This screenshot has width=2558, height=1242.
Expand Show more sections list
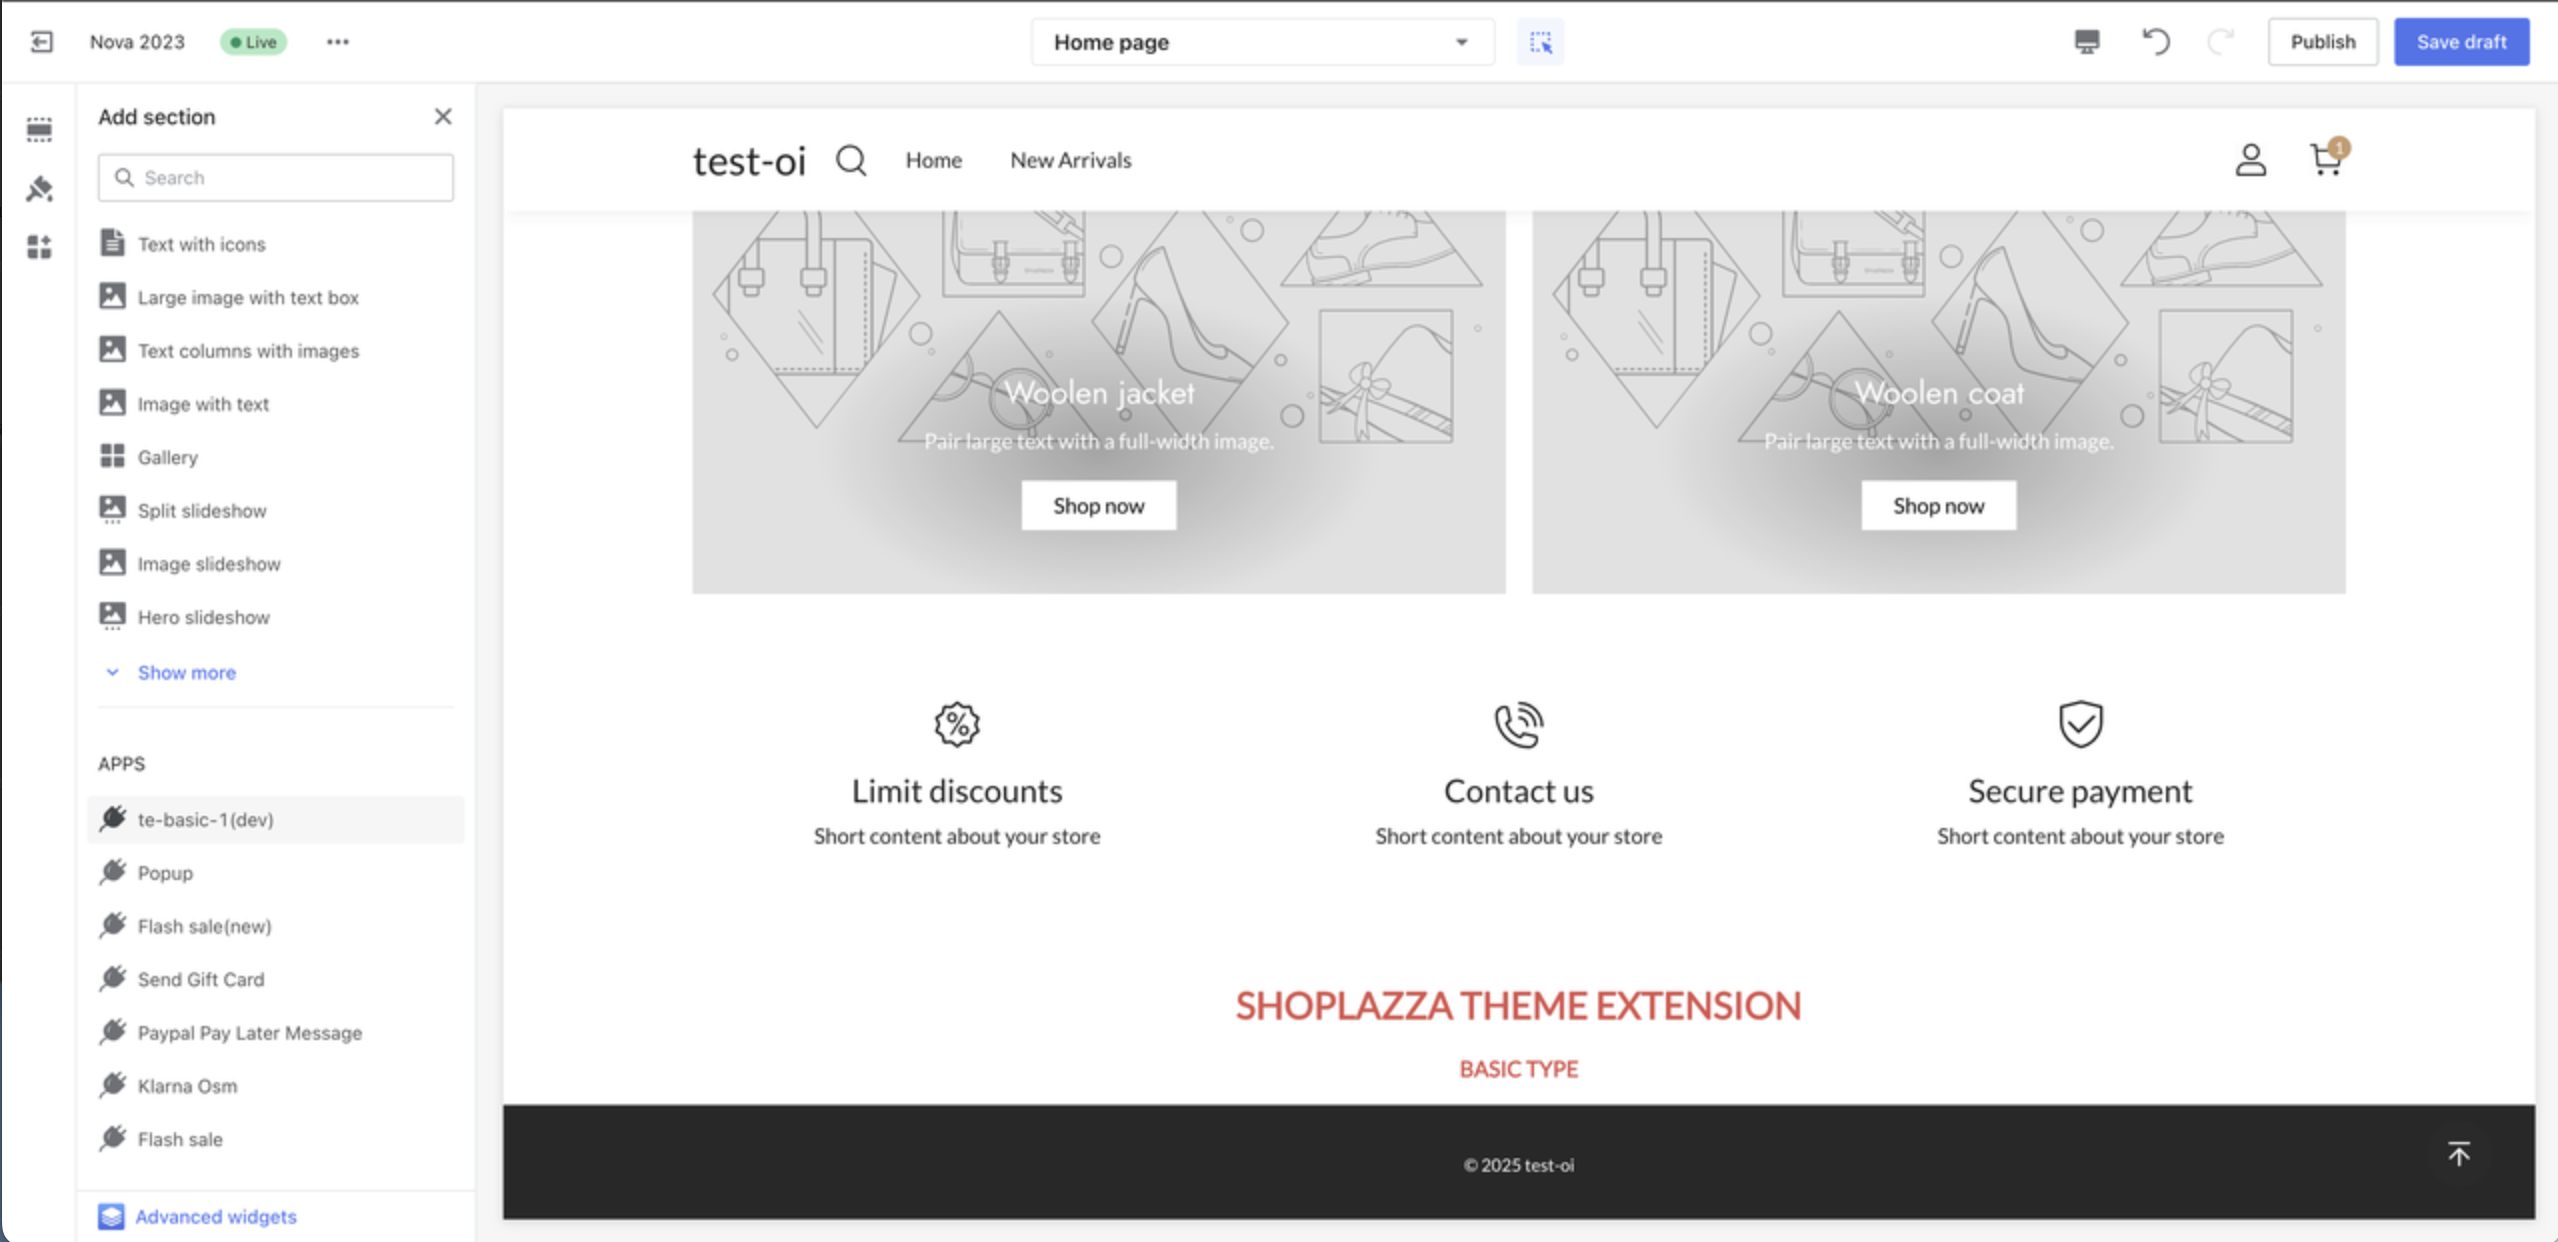[x=186, y=673]
